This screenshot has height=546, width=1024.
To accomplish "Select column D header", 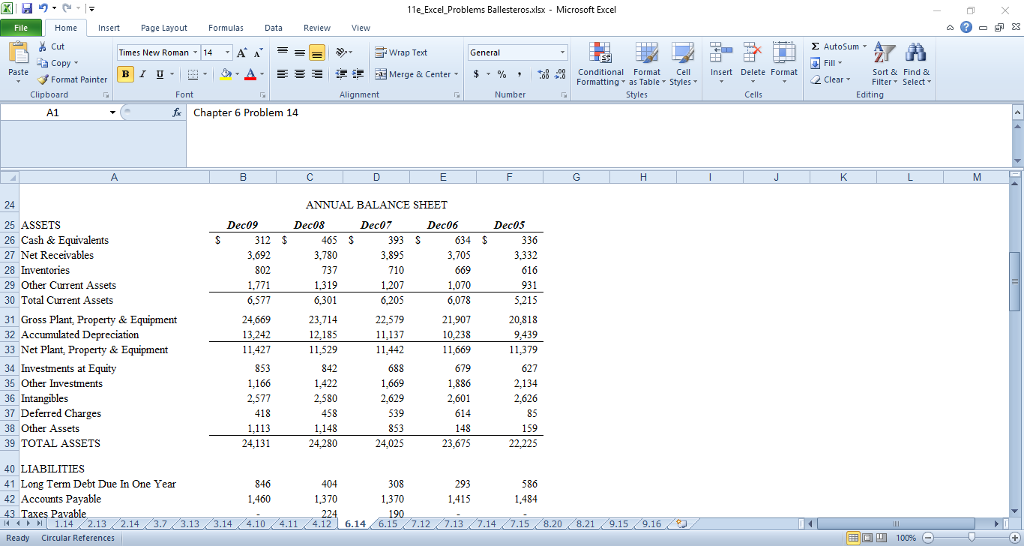I will (x=376, y=177).
